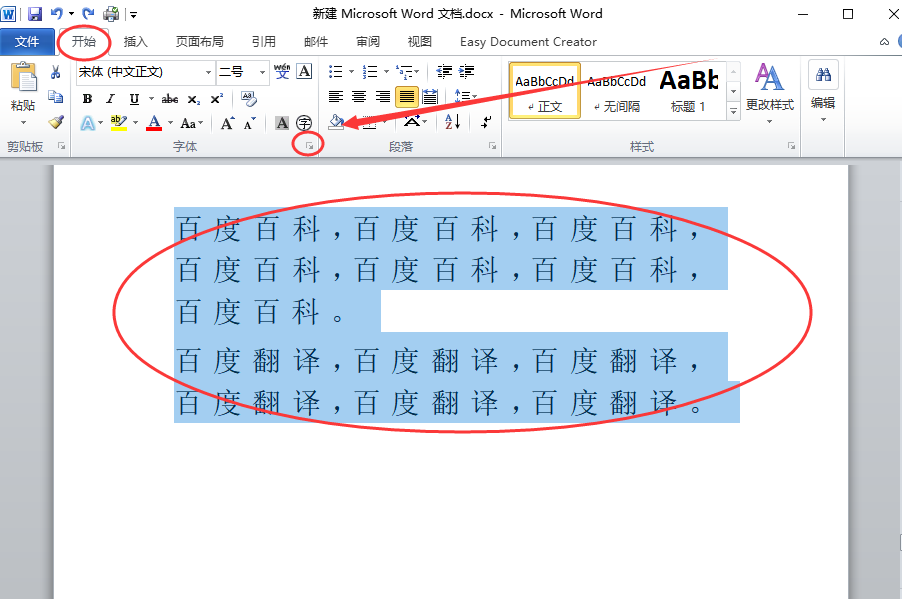Click Undo in quick access toolbar
Image resolution: width=902 pixels, height=599 pixels.
pyautogui.click(x=56, y=13)
